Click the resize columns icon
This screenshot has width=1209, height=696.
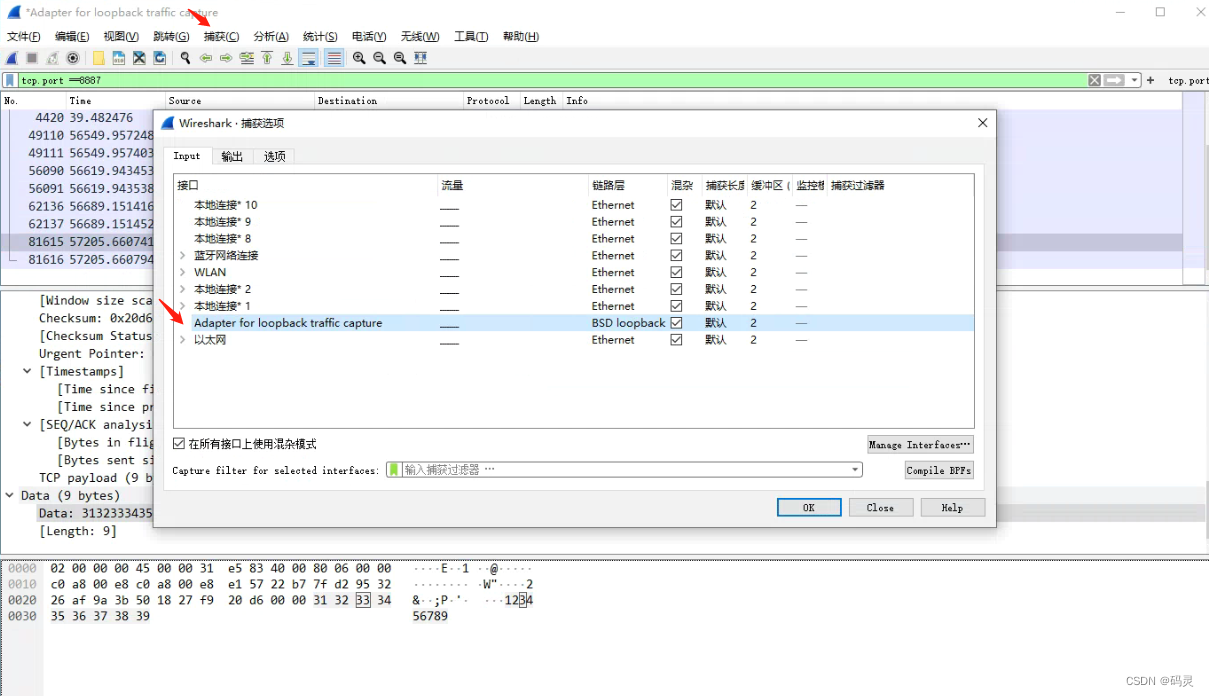click(420, 58)
